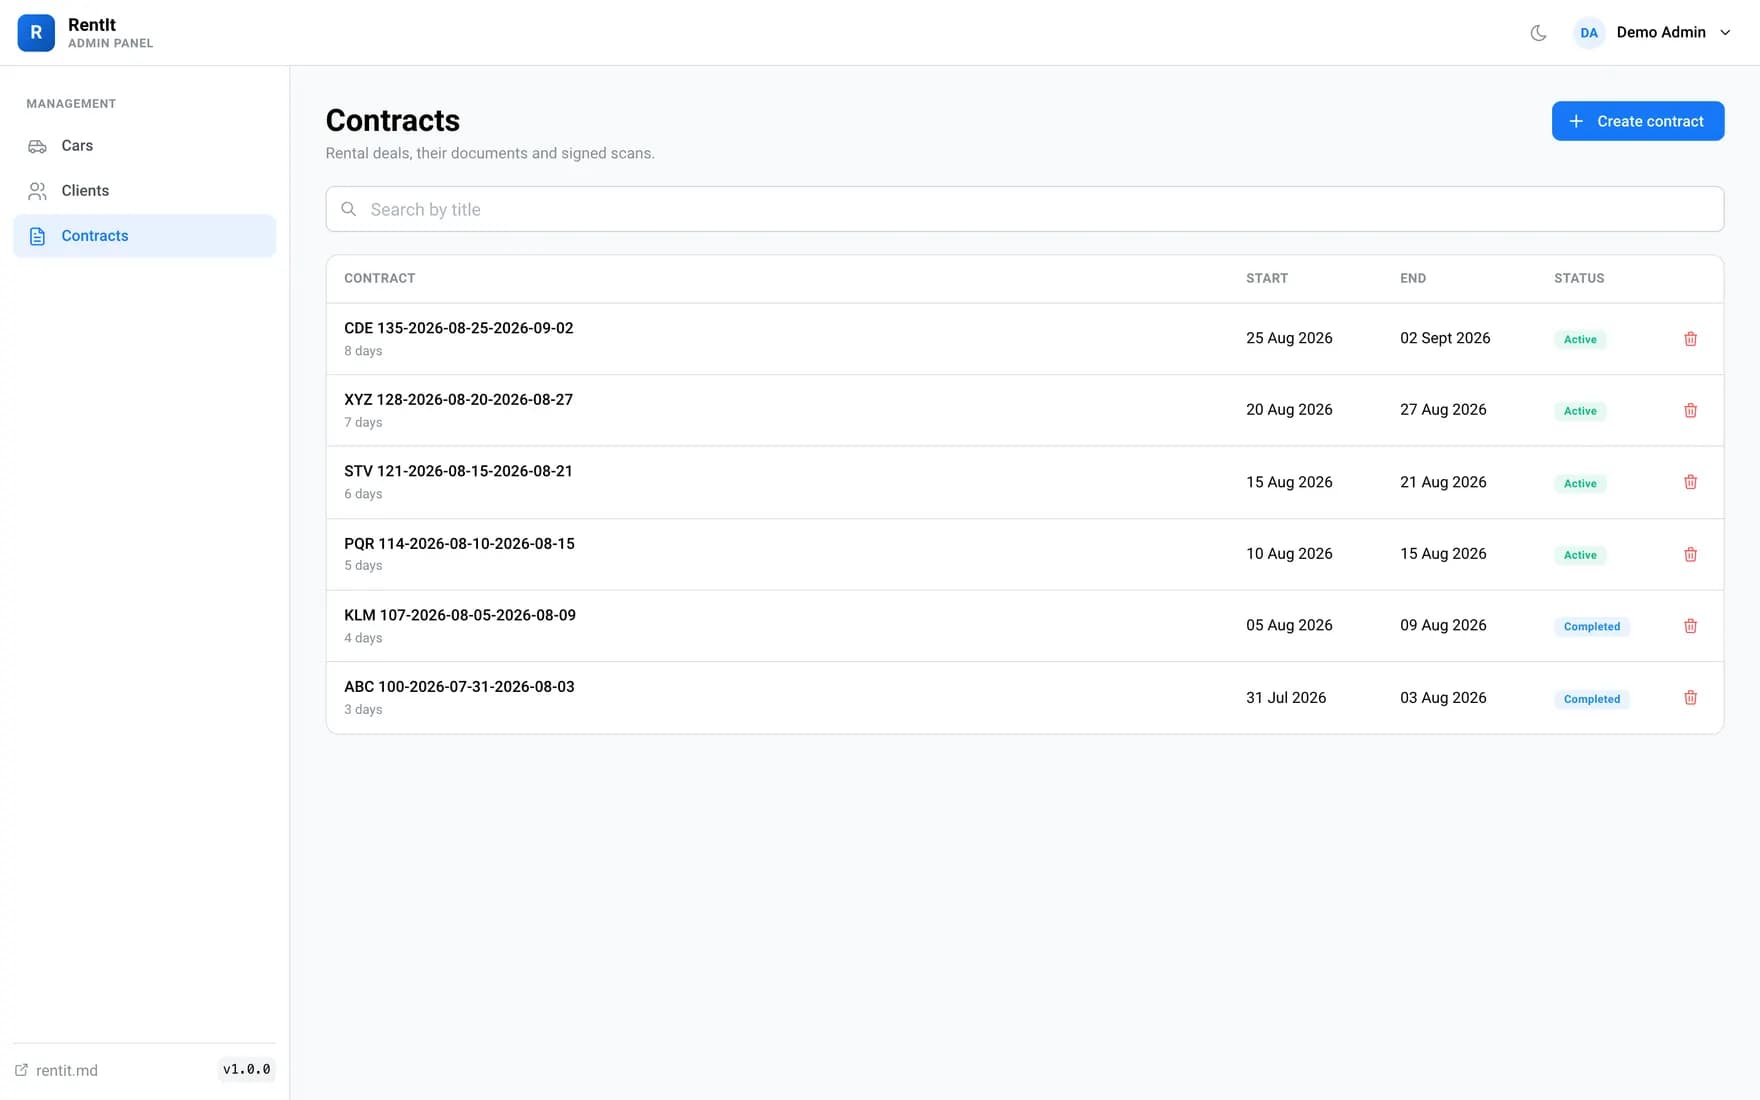The width and height of the screenshot is (1760, 1100).
Task: Delete contract STV 121
Action: 1690,482
